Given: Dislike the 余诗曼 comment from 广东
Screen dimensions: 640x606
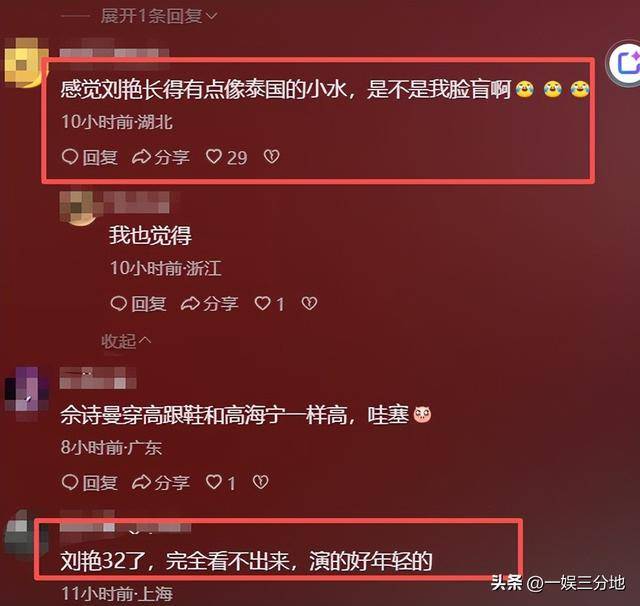Looking at the screenshot, I should tap(260, 482).
